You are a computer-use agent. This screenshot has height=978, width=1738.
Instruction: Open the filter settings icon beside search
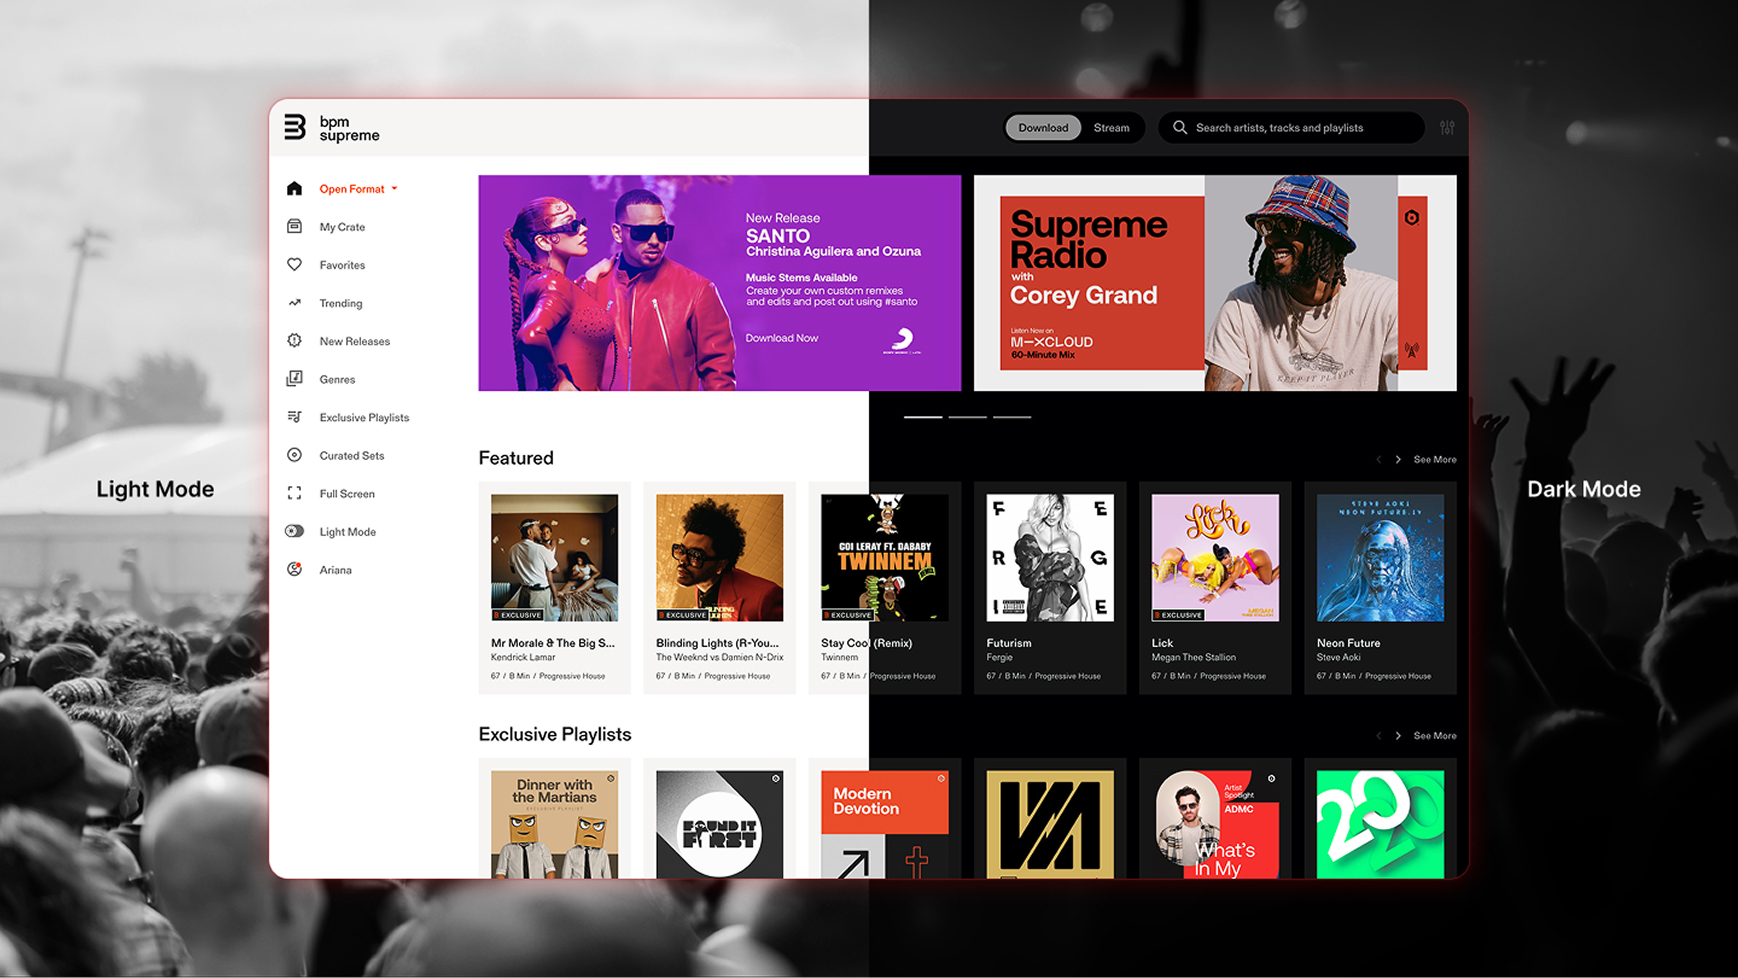click(x=1447, y=127)
